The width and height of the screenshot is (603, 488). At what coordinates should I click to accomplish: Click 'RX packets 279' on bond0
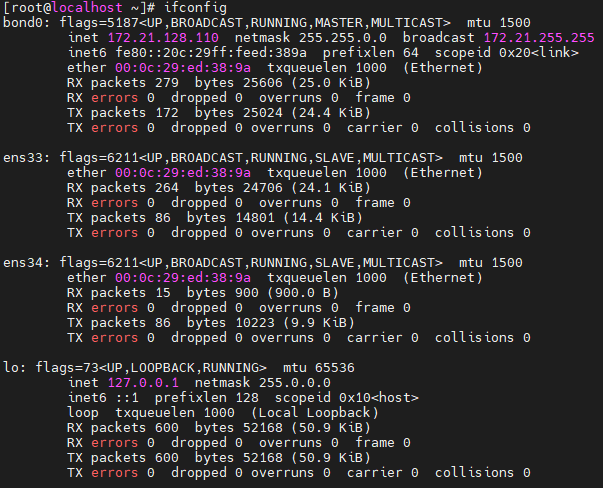123,83
